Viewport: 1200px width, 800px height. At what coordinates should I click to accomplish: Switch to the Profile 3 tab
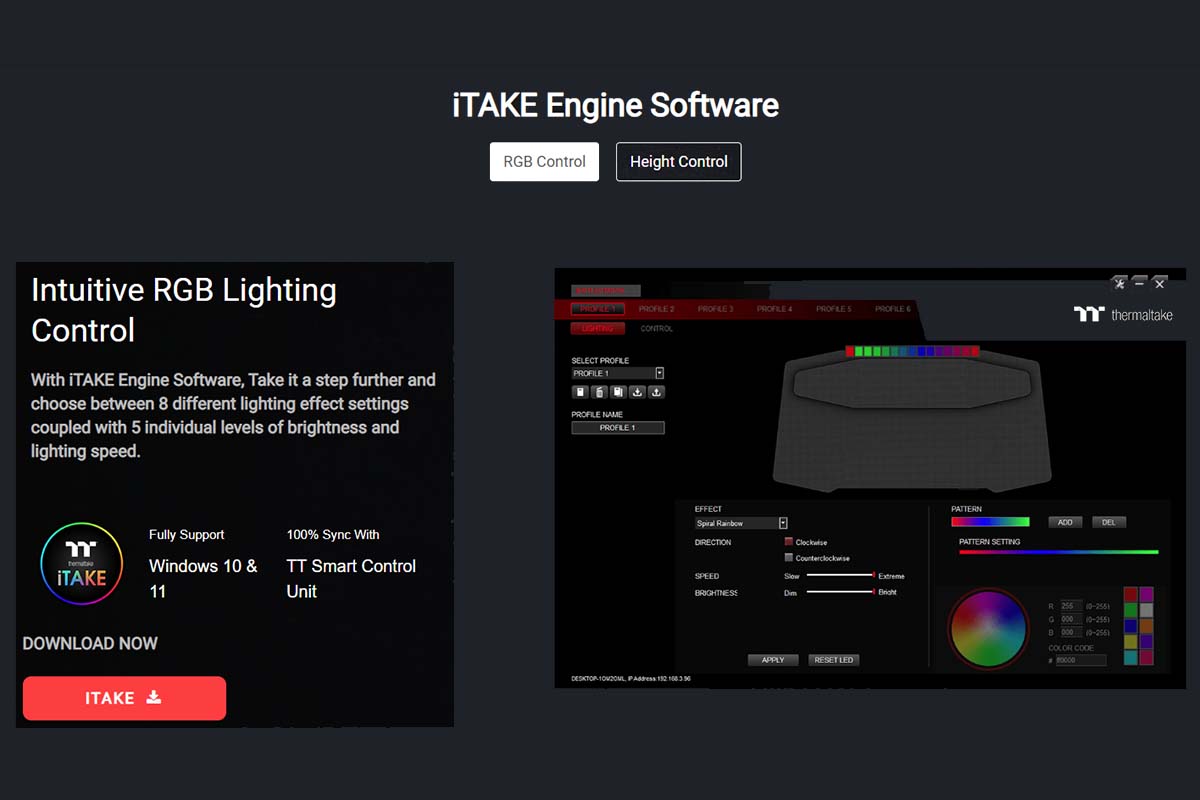tap(715, 309)
